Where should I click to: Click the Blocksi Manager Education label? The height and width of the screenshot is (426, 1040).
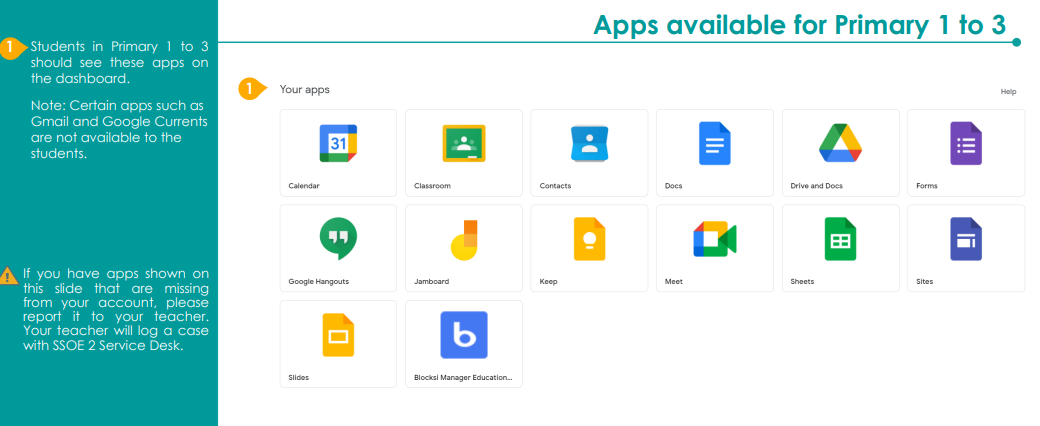[463, 378]
